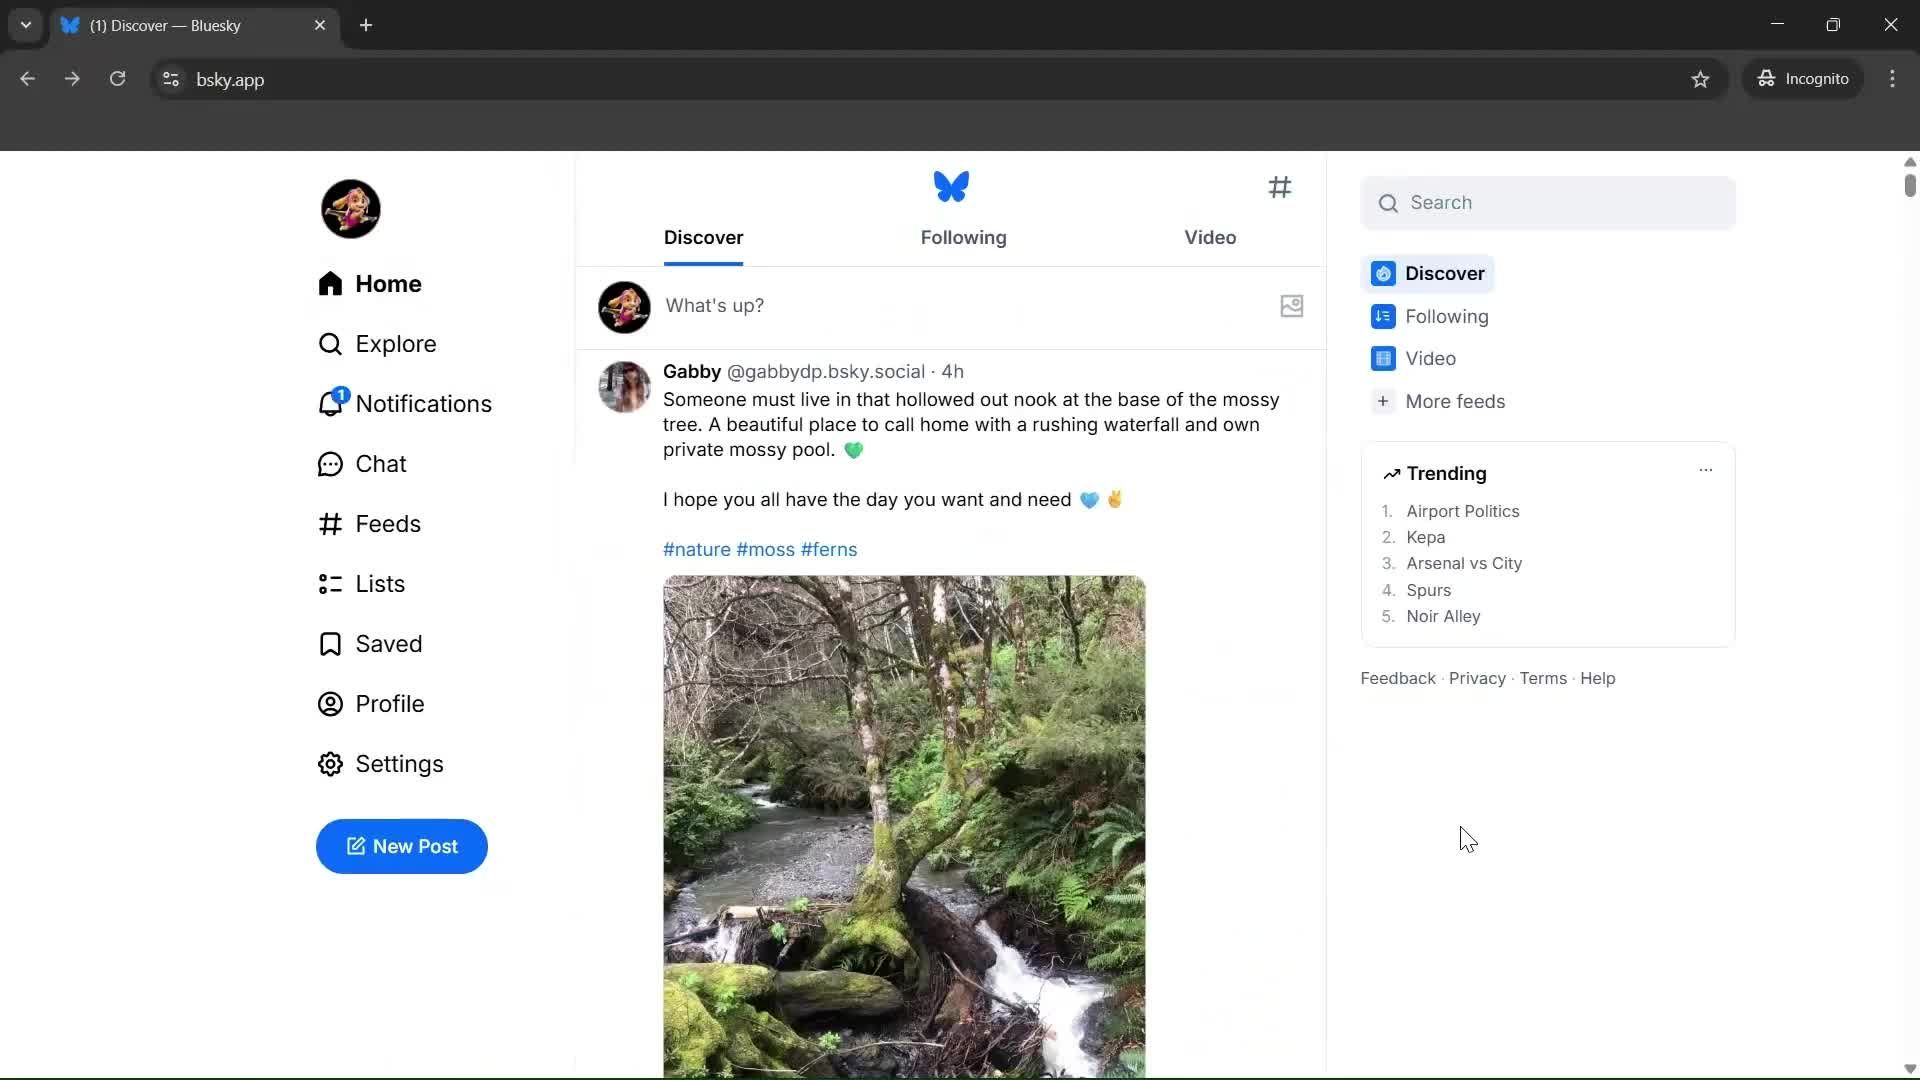Attach an image in the composer
Image resolution: width=1920 pixels, height=1080 pixels.
1292,306
